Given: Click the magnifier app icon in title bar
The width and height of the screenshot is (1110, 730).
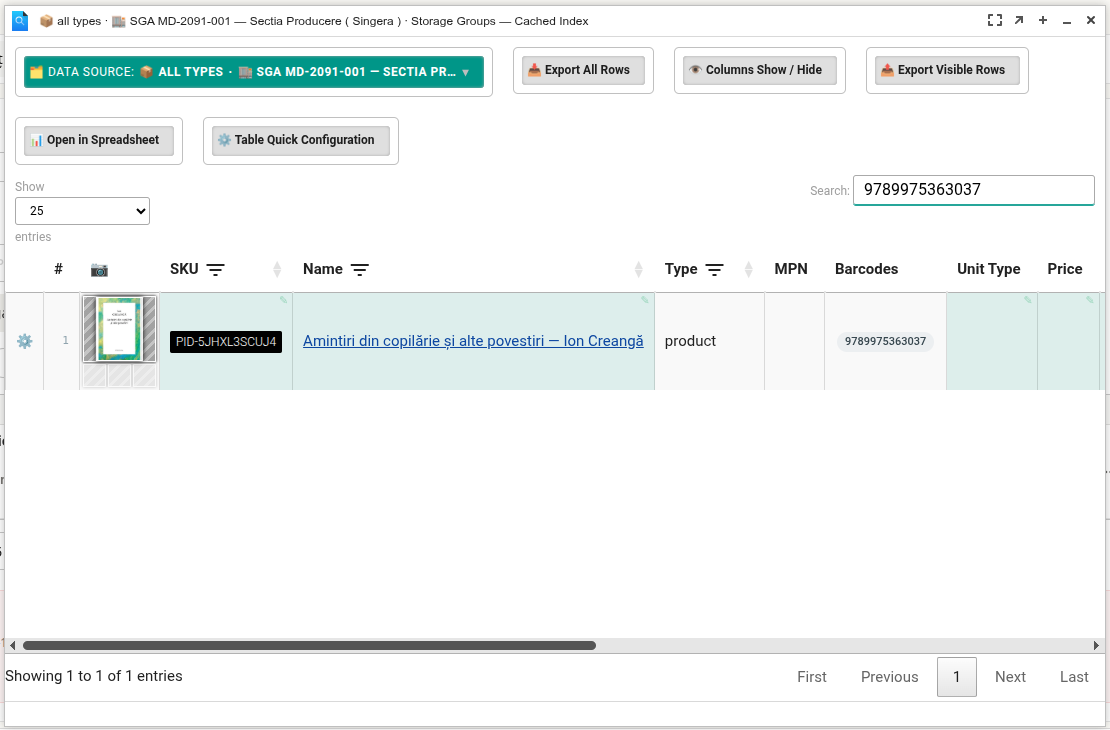Looking at the screenshot, I should click(x=20, y=21).
